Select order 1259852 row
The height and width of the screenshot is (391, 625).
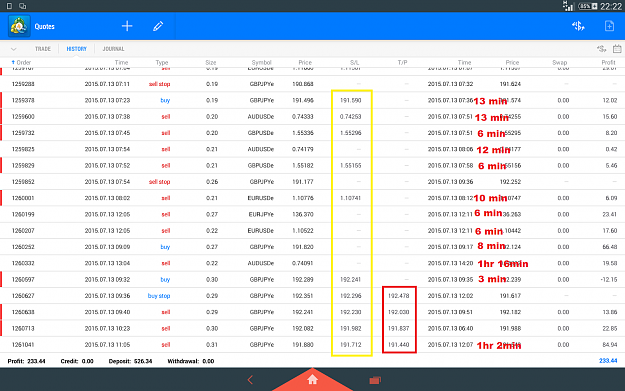point(312,182)
